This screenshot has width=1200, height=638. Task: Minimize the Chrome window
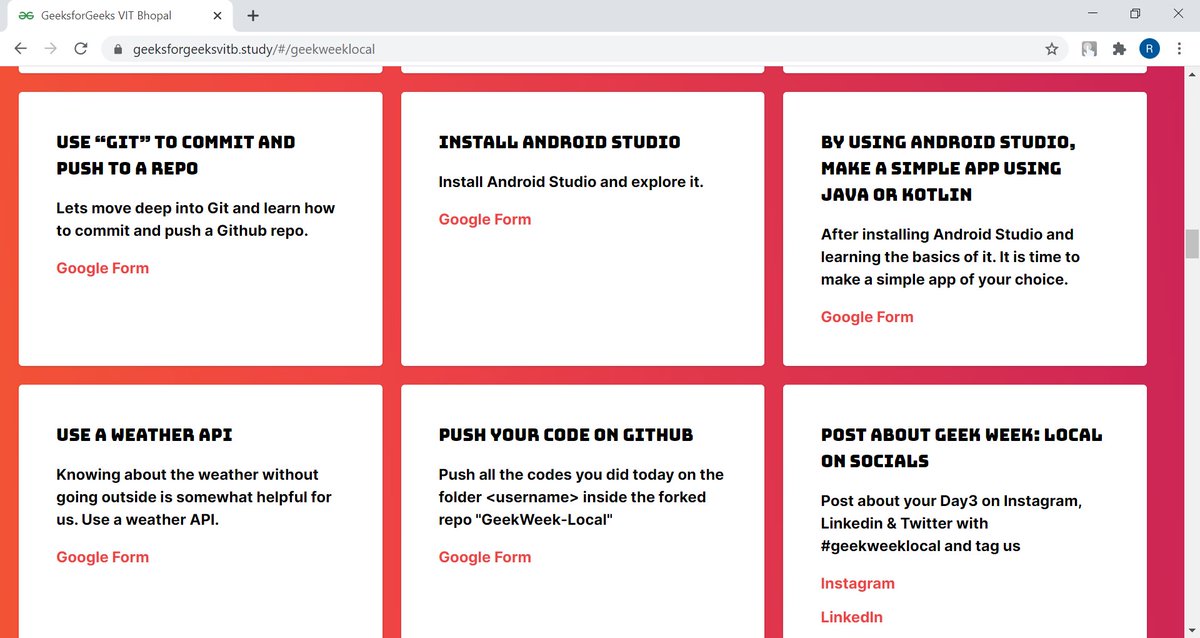(1091, 14)
